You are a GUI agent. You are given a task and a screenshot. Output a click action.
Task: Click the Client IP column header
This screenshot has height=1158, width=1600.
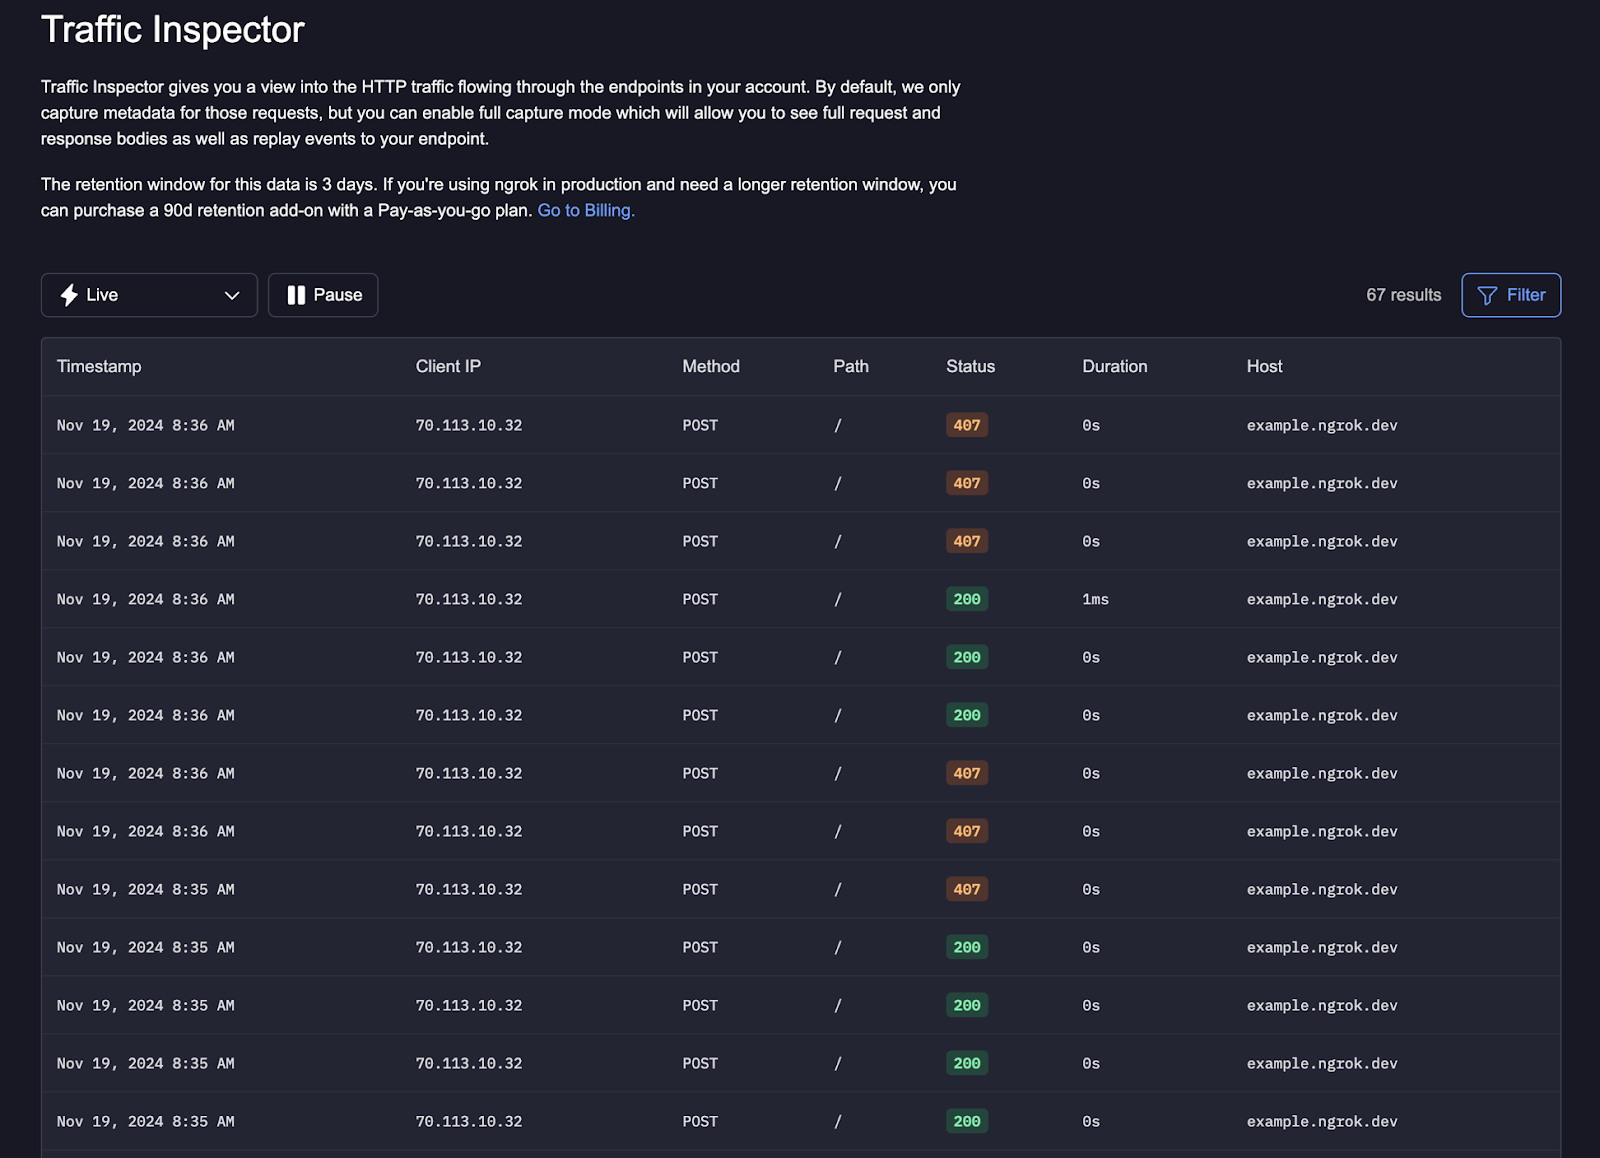coord(448,366)
